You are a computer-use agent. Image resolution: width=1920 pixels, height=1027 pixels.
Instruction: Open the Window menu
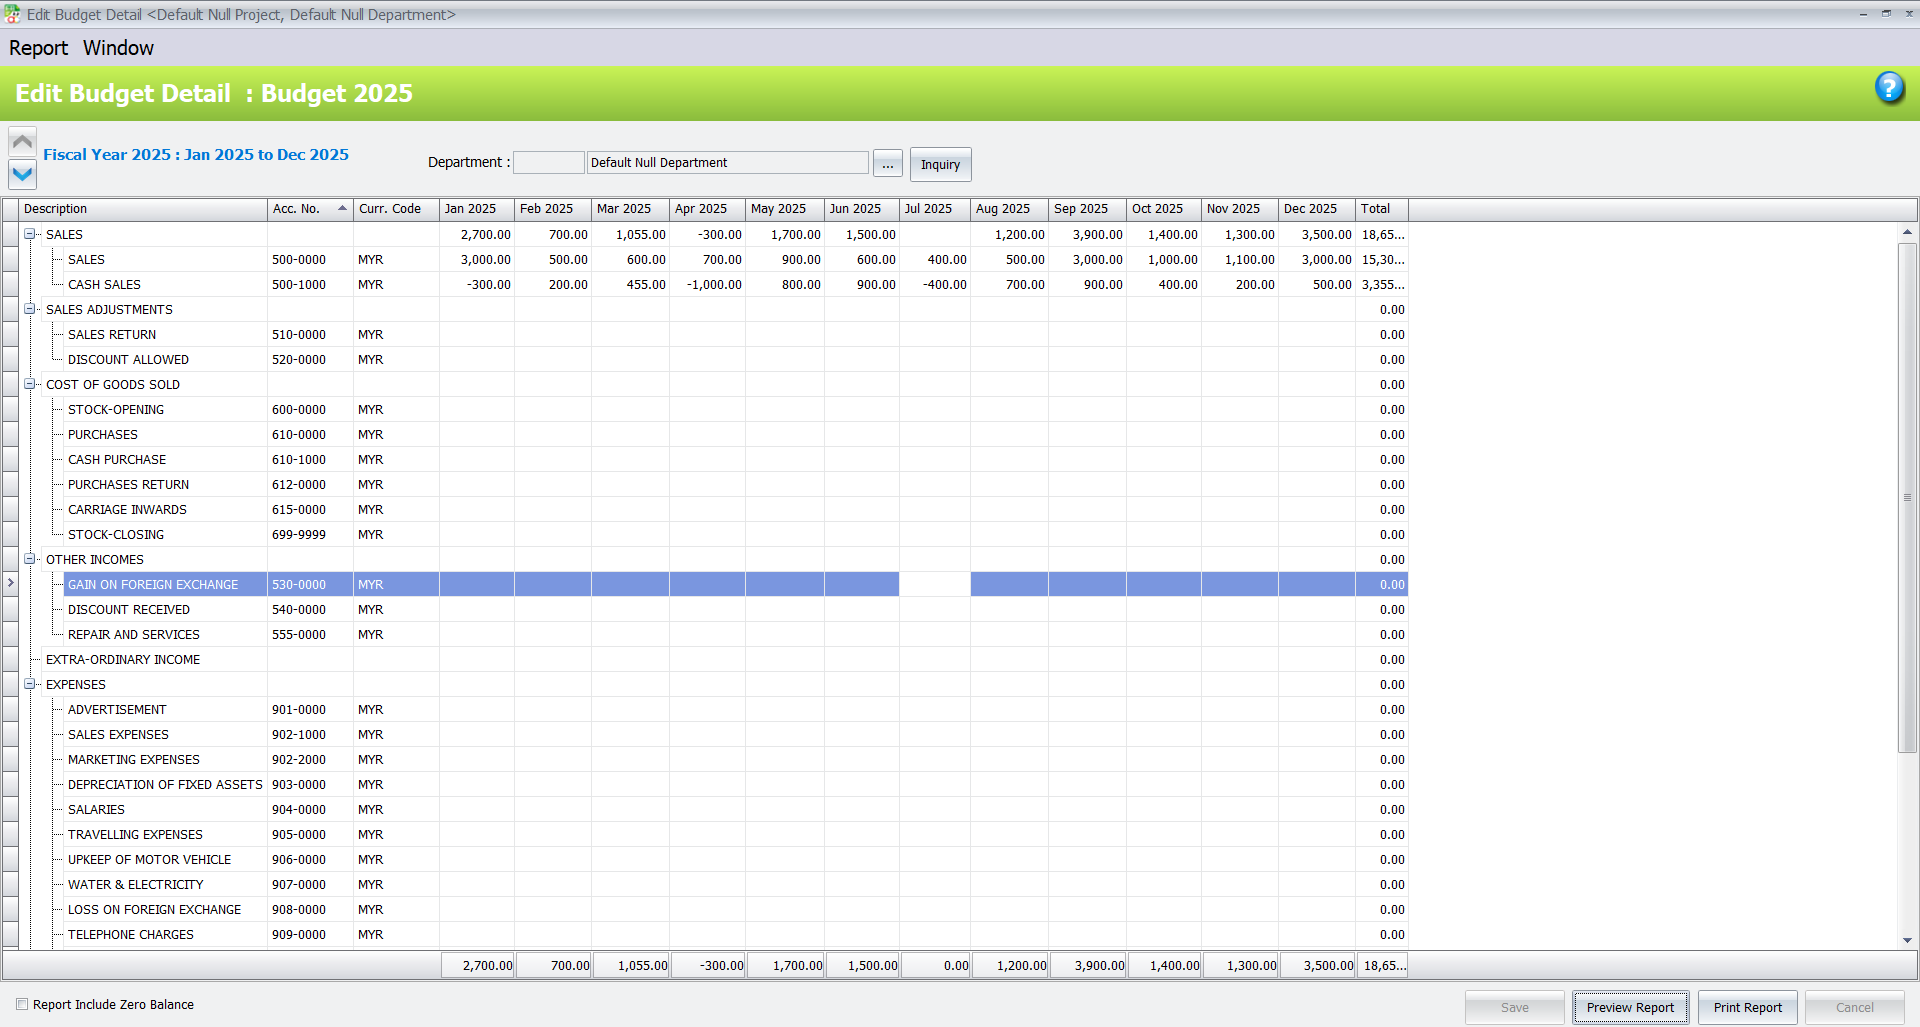pos(118,47)
